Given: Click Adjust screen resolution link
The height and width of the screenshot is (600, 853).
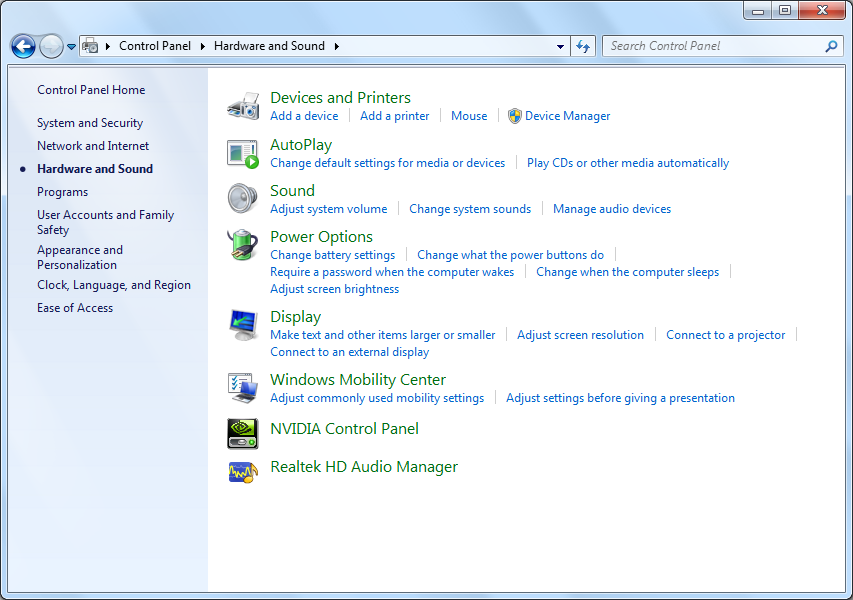Looking at the screenshot, I should tap(580, 335).
